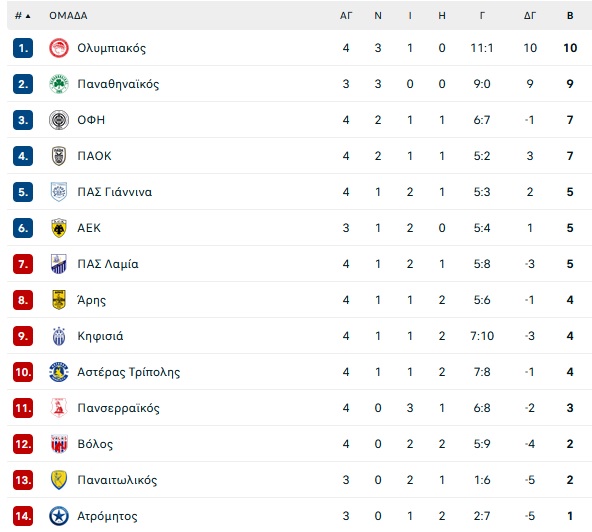
Task: Open the Κηφισιά team link
Action: [x=100, y=336]
